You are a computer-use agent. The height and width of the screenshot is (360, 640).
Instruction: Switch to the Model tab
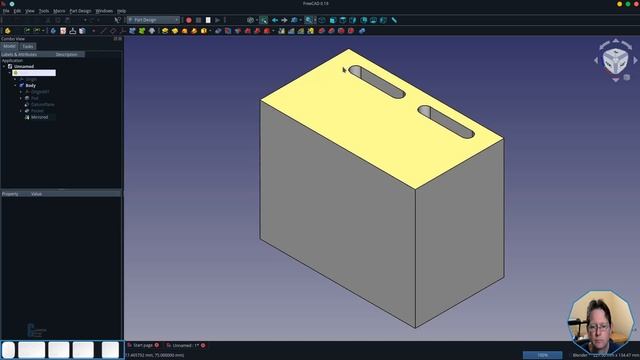[x=9, y=47]
